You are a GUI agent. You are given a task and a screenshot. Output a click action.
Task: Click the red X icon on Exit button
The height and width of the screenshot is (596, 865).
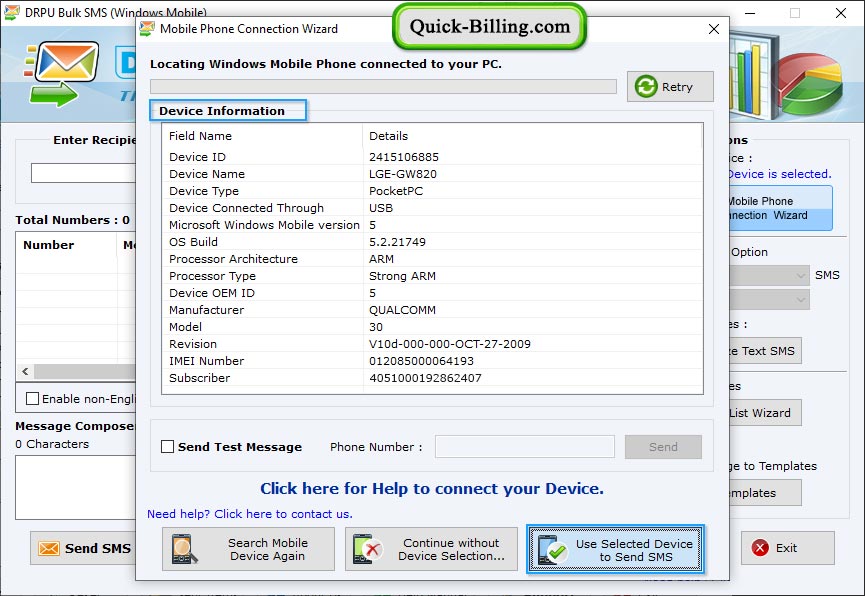[x=760, y=547]
